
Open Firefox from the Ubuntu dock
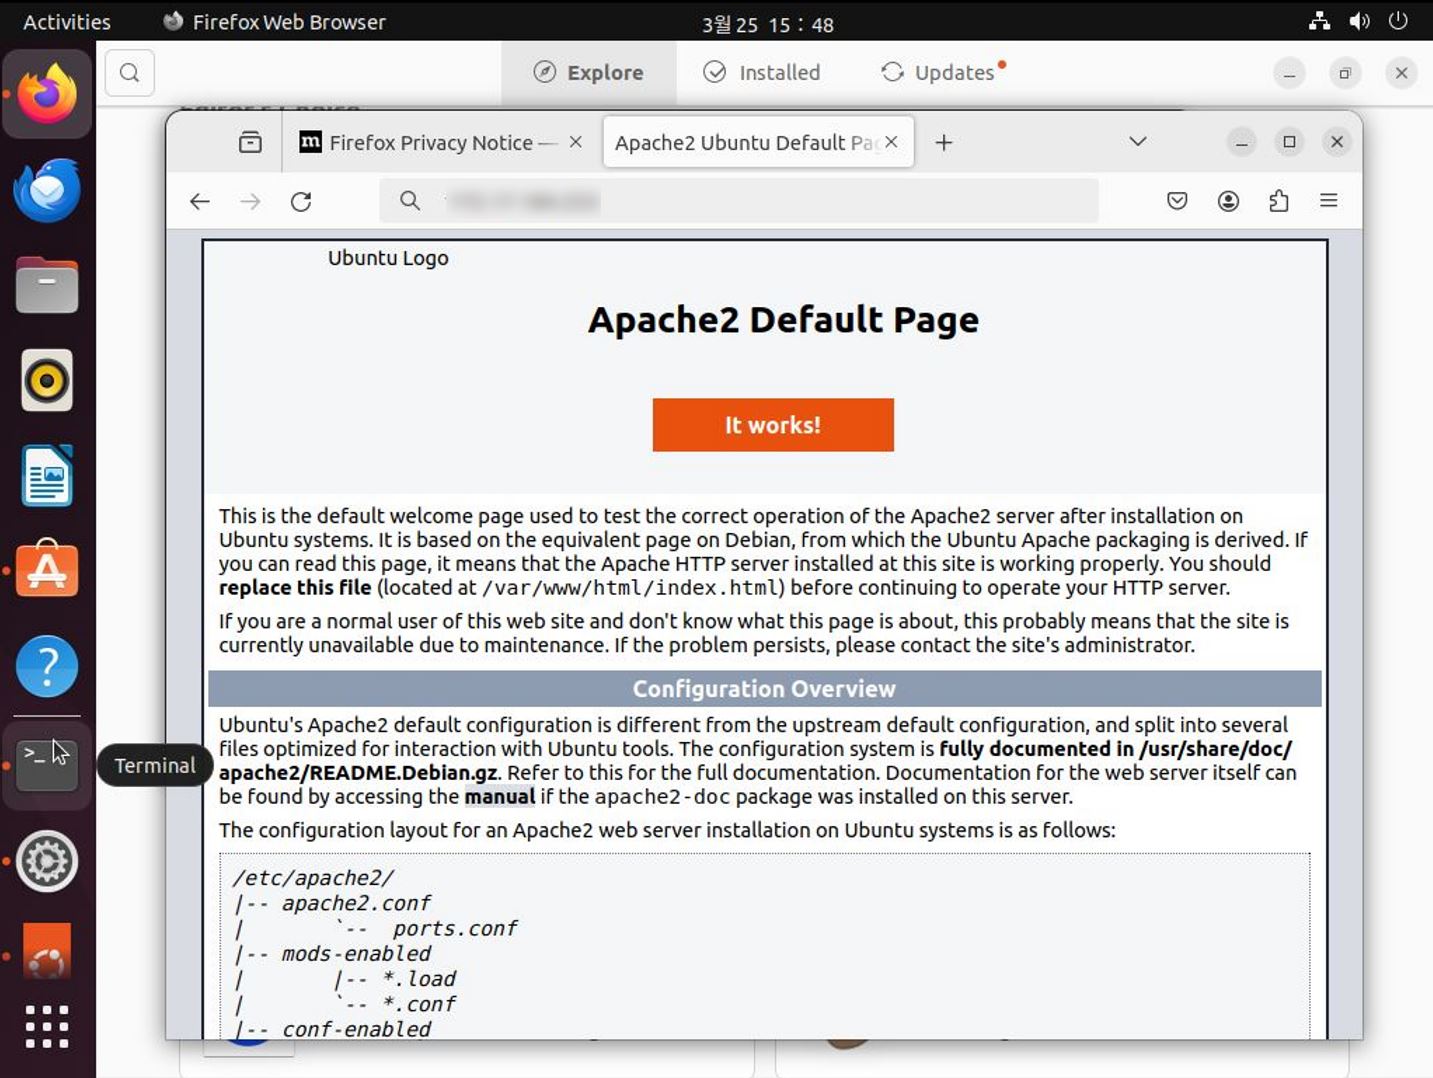click(47, 94)
